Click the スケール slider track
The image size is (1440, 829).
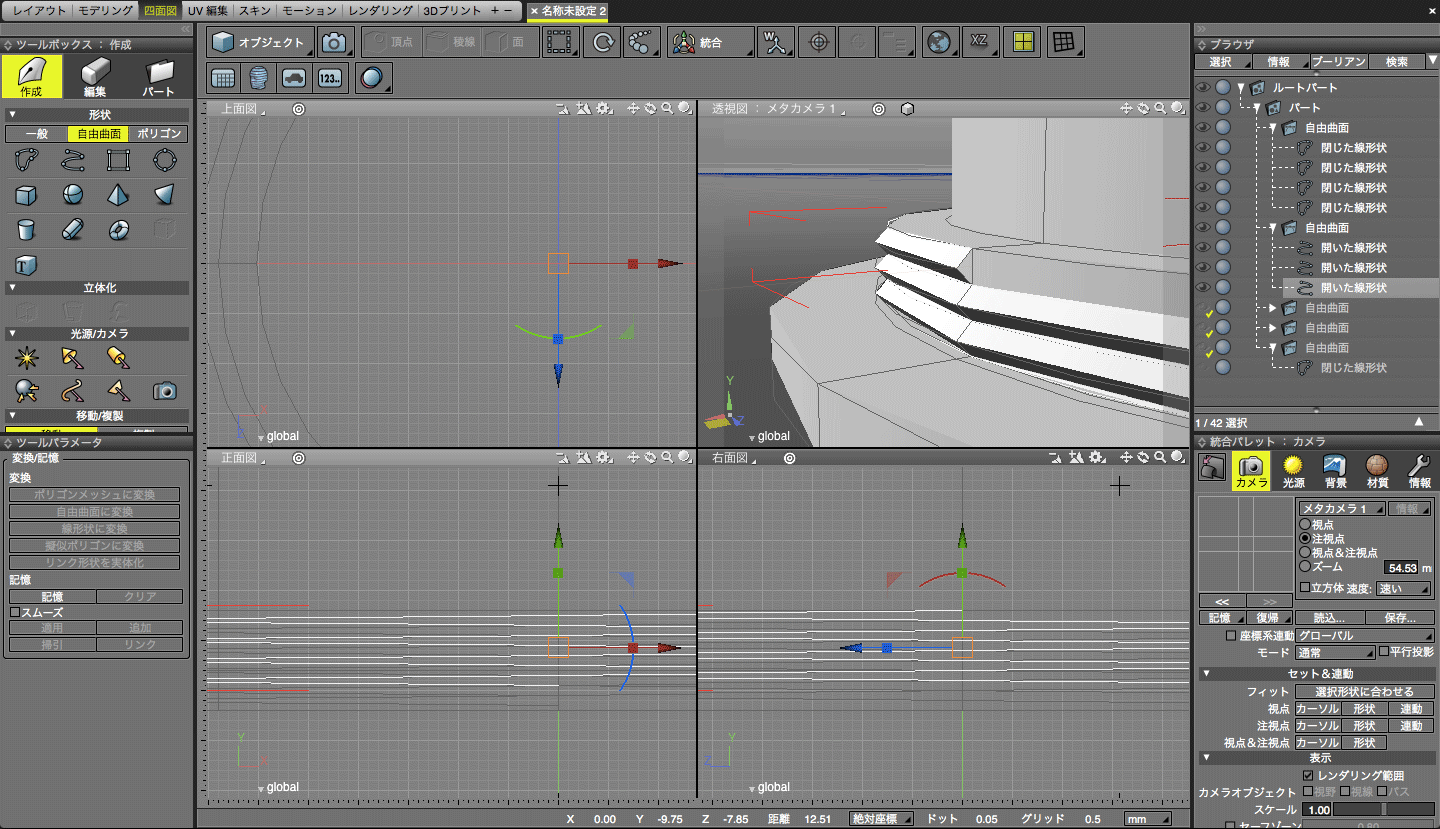pos(1384,809)
